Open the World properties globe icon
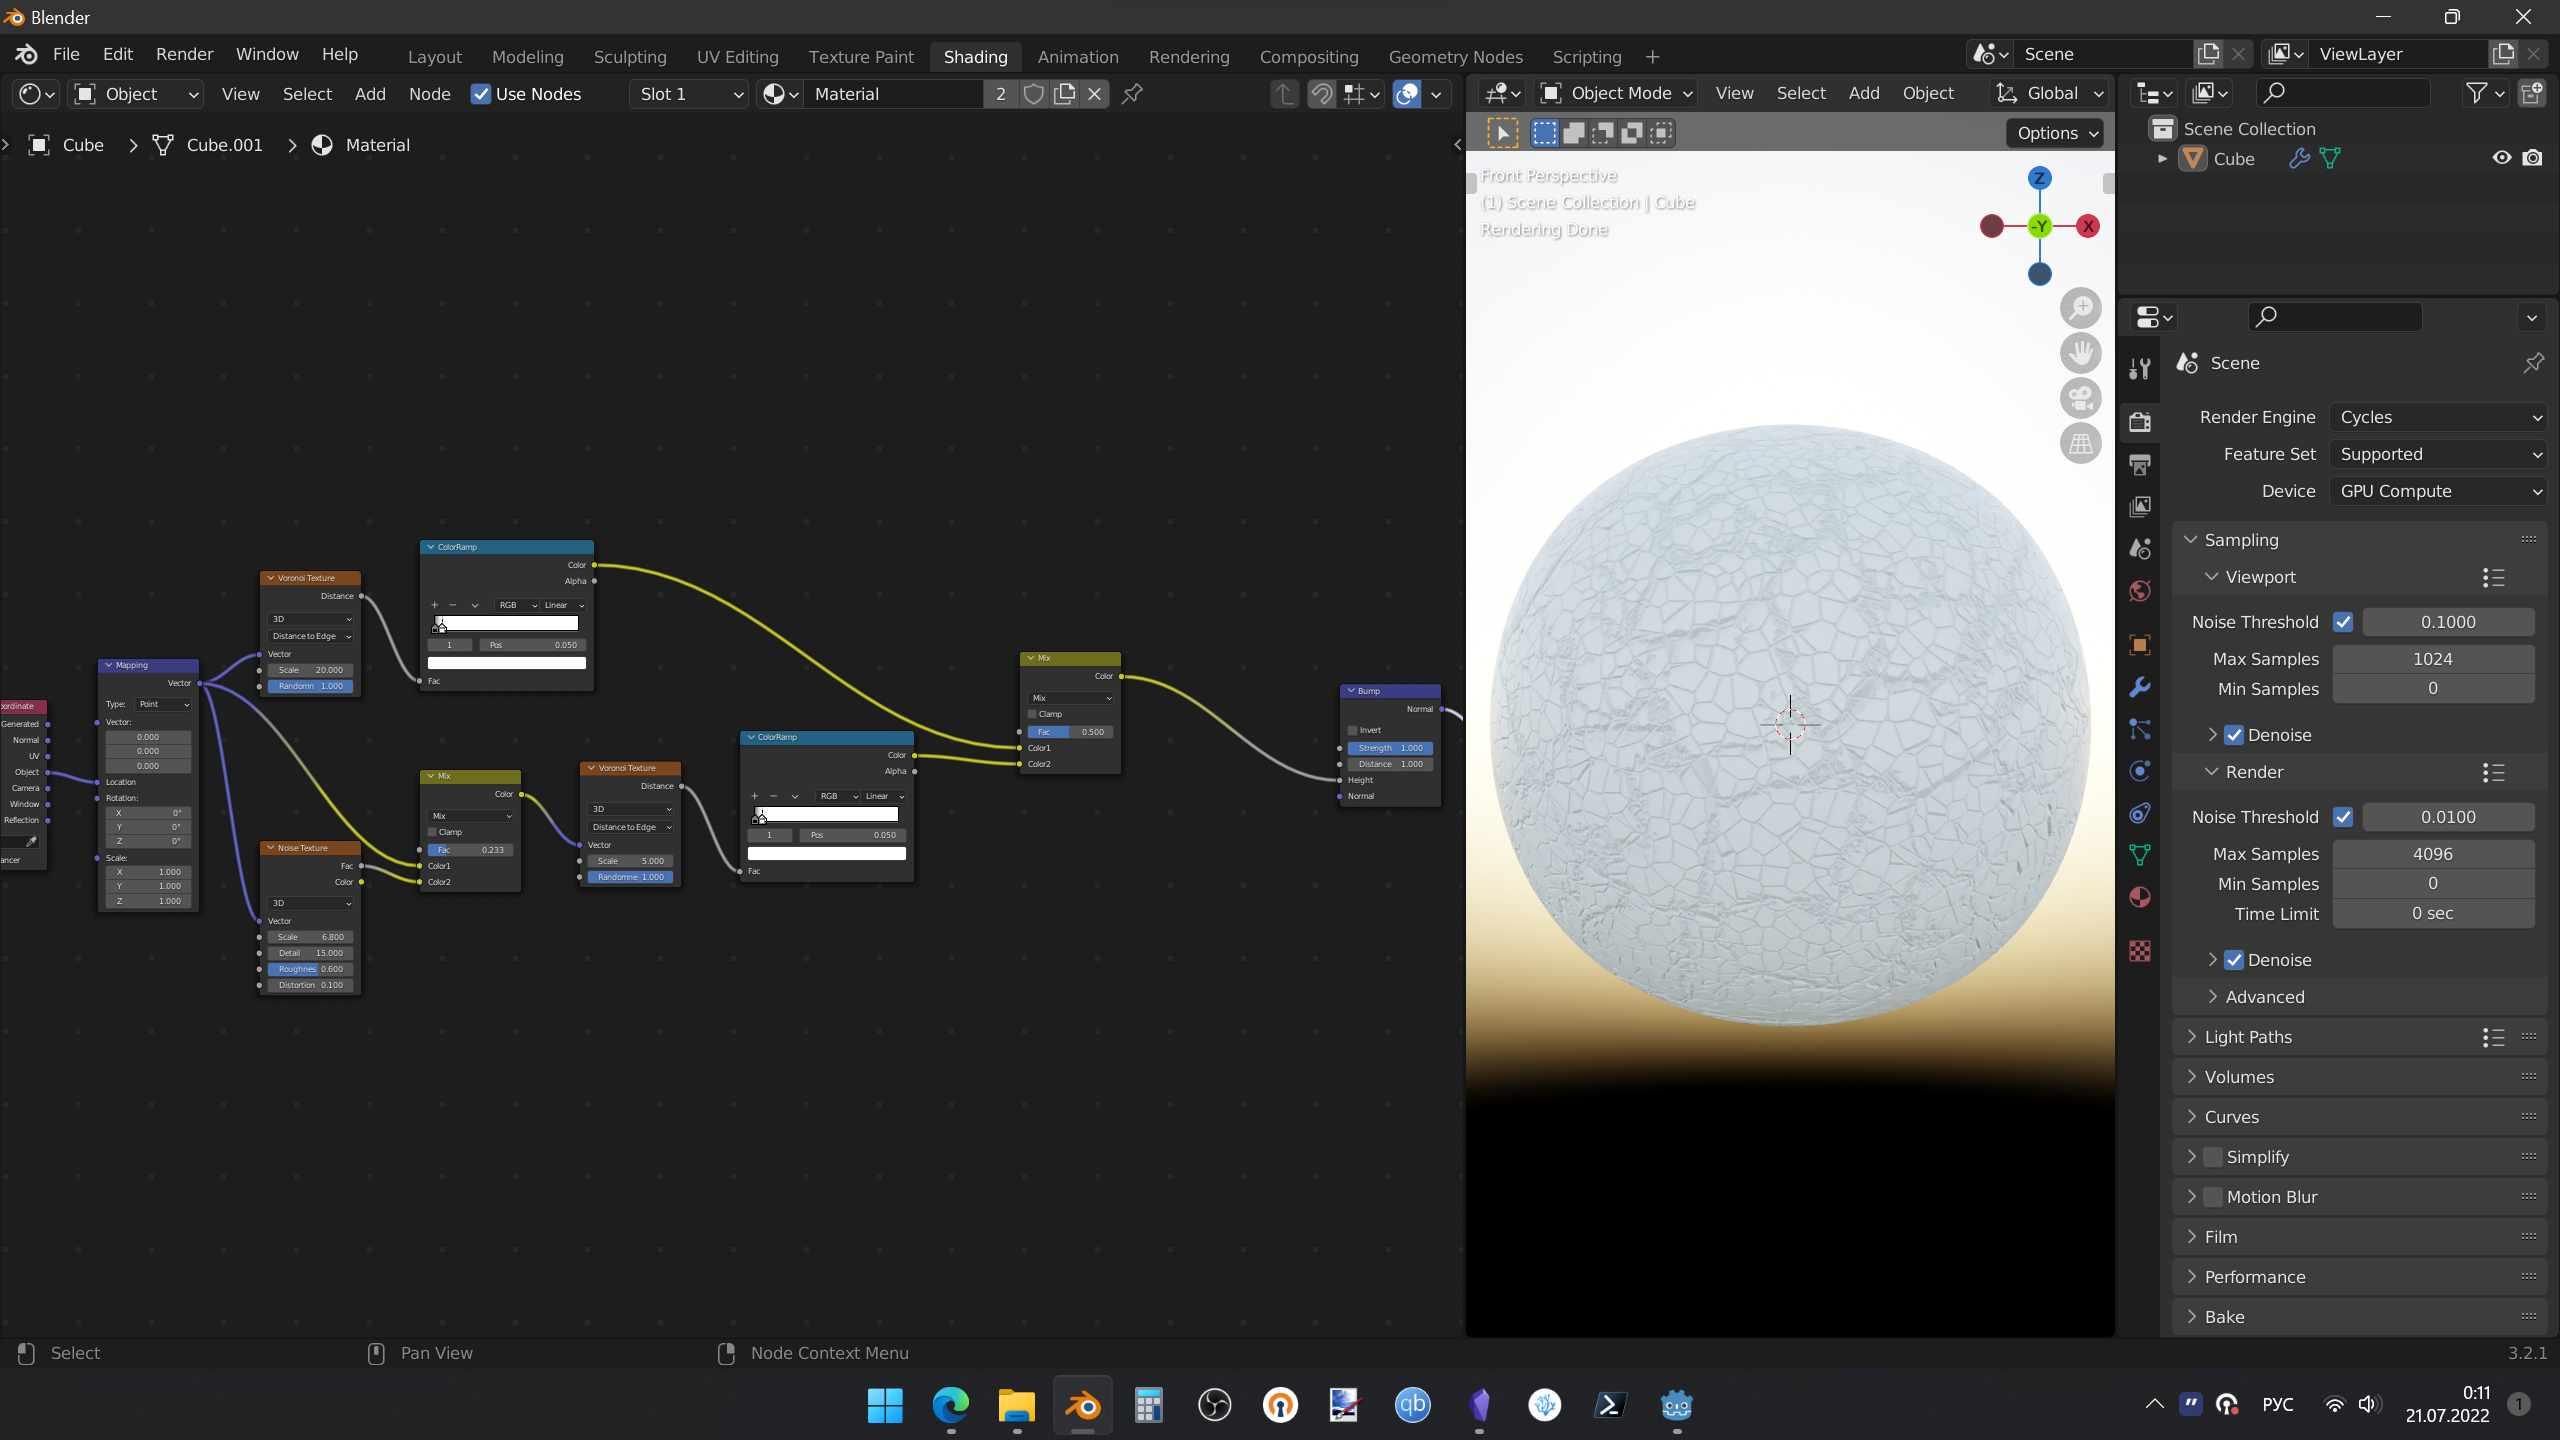 point(2140,591)
